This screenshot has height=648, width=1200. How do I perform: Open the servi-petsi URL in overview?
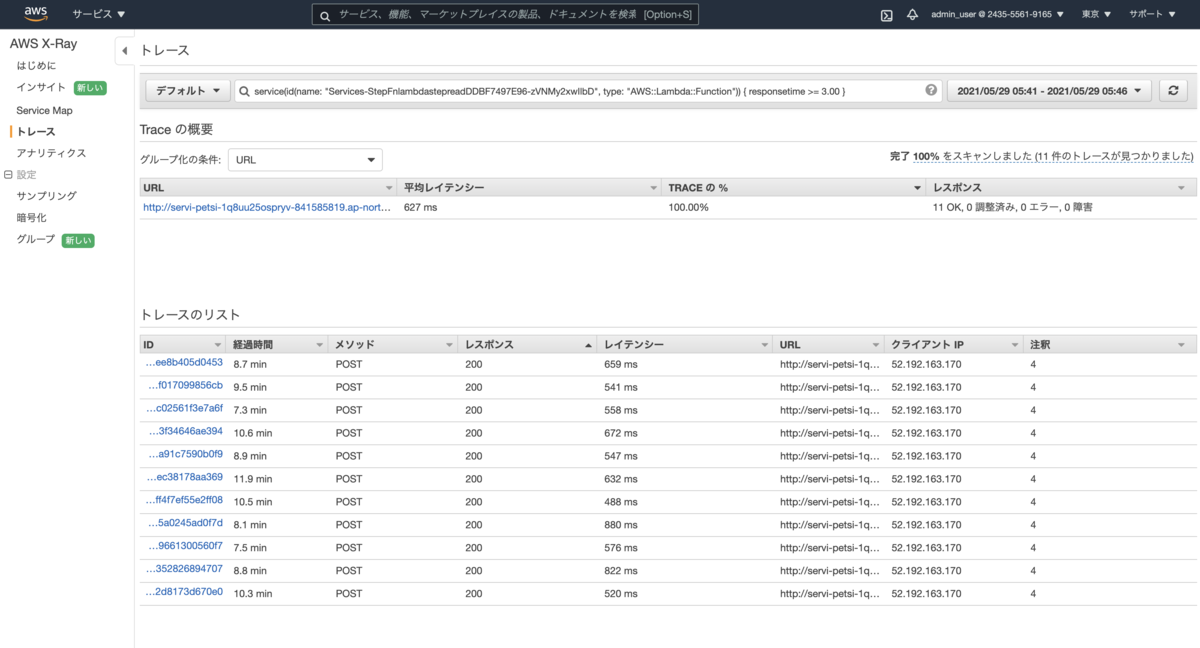[x=267, y=208]
